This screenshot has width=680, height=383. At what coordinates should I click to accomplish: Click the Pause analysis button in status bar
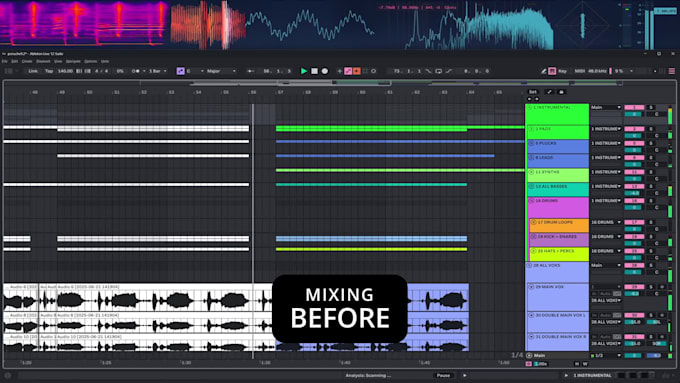[x=443, y=376]
